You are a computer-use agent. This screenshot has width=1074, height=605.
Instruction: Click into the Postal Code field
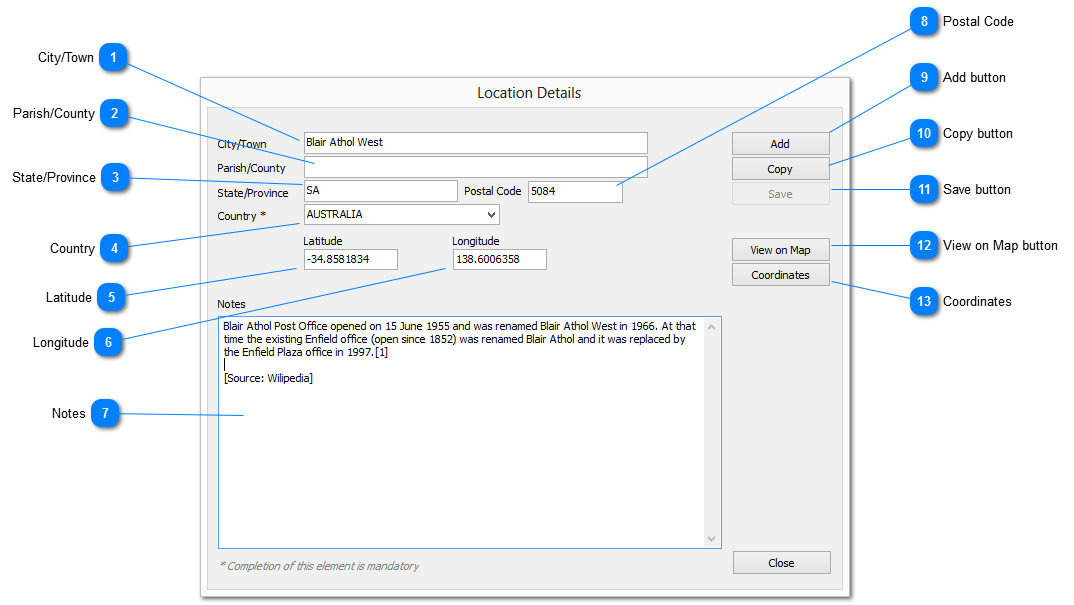[575, 191]
